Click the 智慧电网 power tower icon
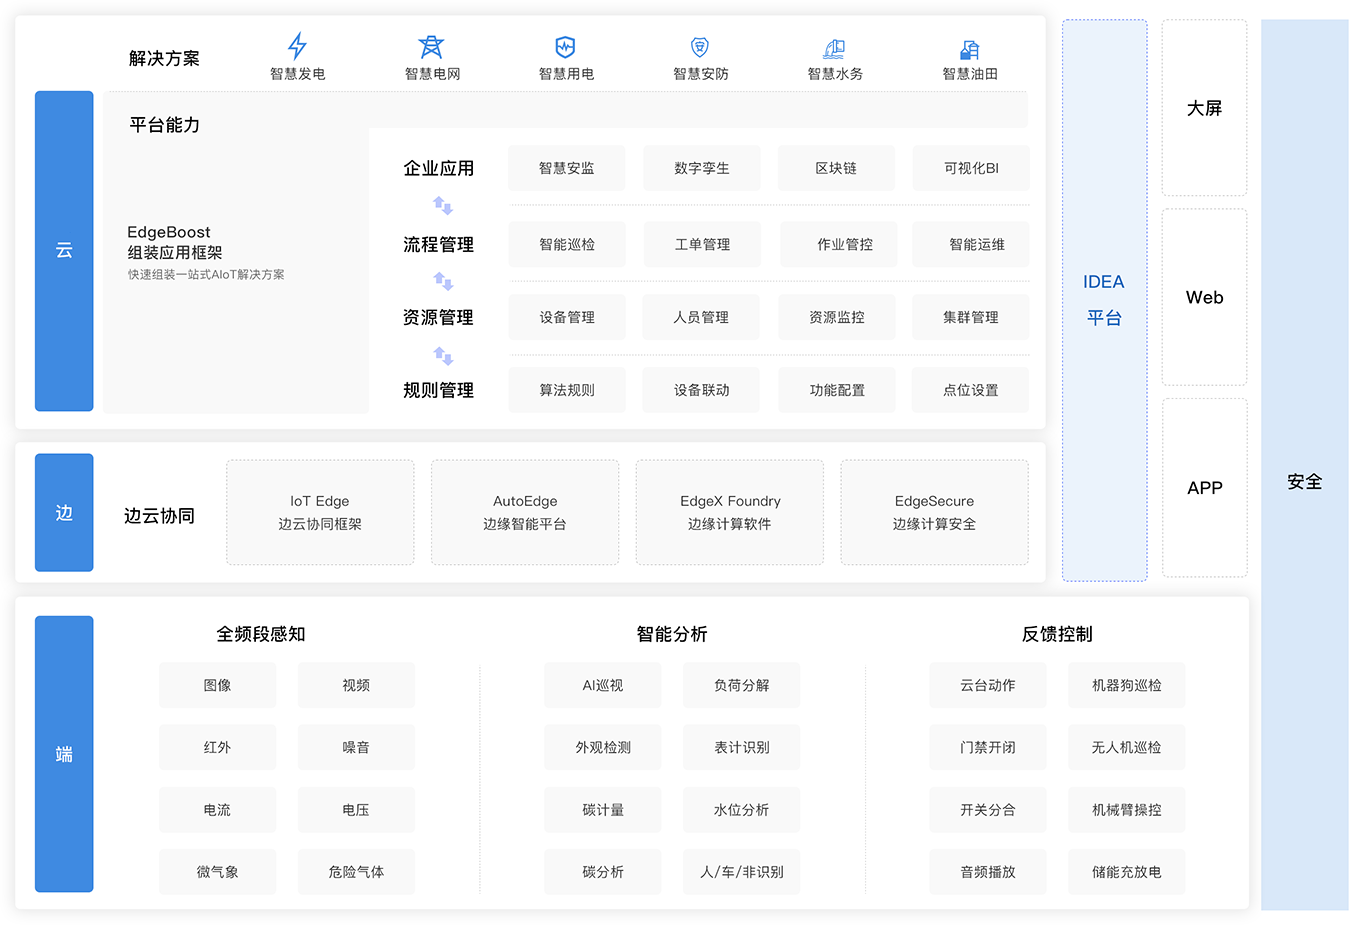This screenshot has width=1364, height=927. pos(431,46)
